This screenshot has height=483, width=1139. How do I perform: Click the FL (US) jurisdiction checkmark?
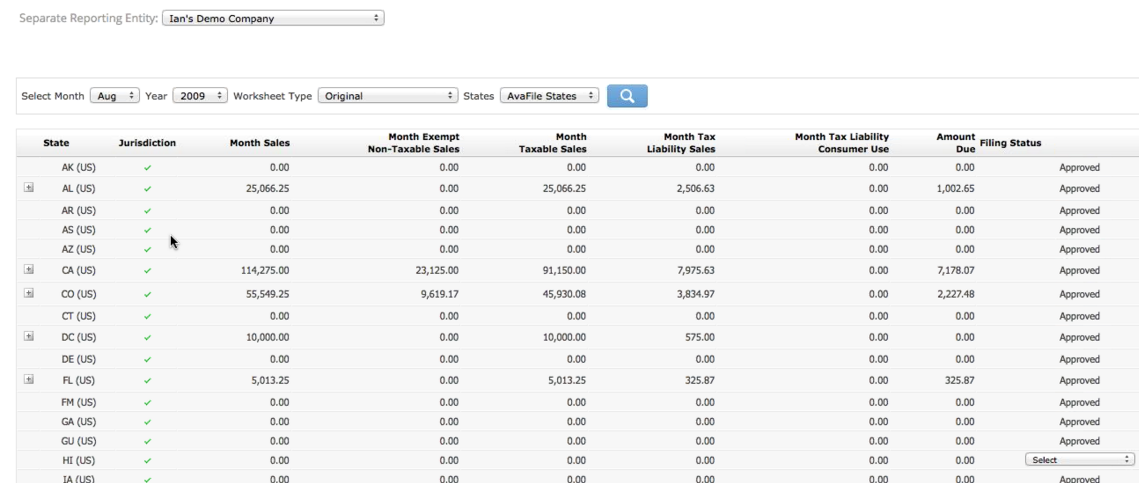tap(148, 381)
